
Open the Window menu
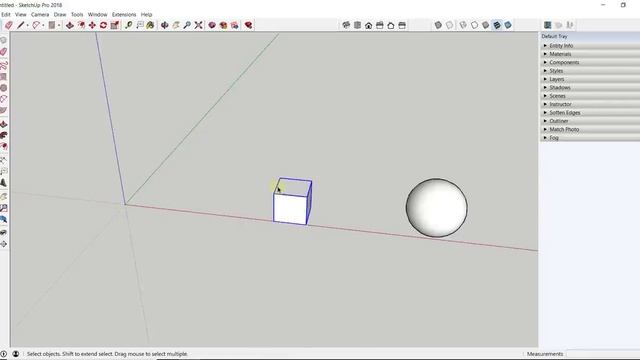click(x=98, y=15)
